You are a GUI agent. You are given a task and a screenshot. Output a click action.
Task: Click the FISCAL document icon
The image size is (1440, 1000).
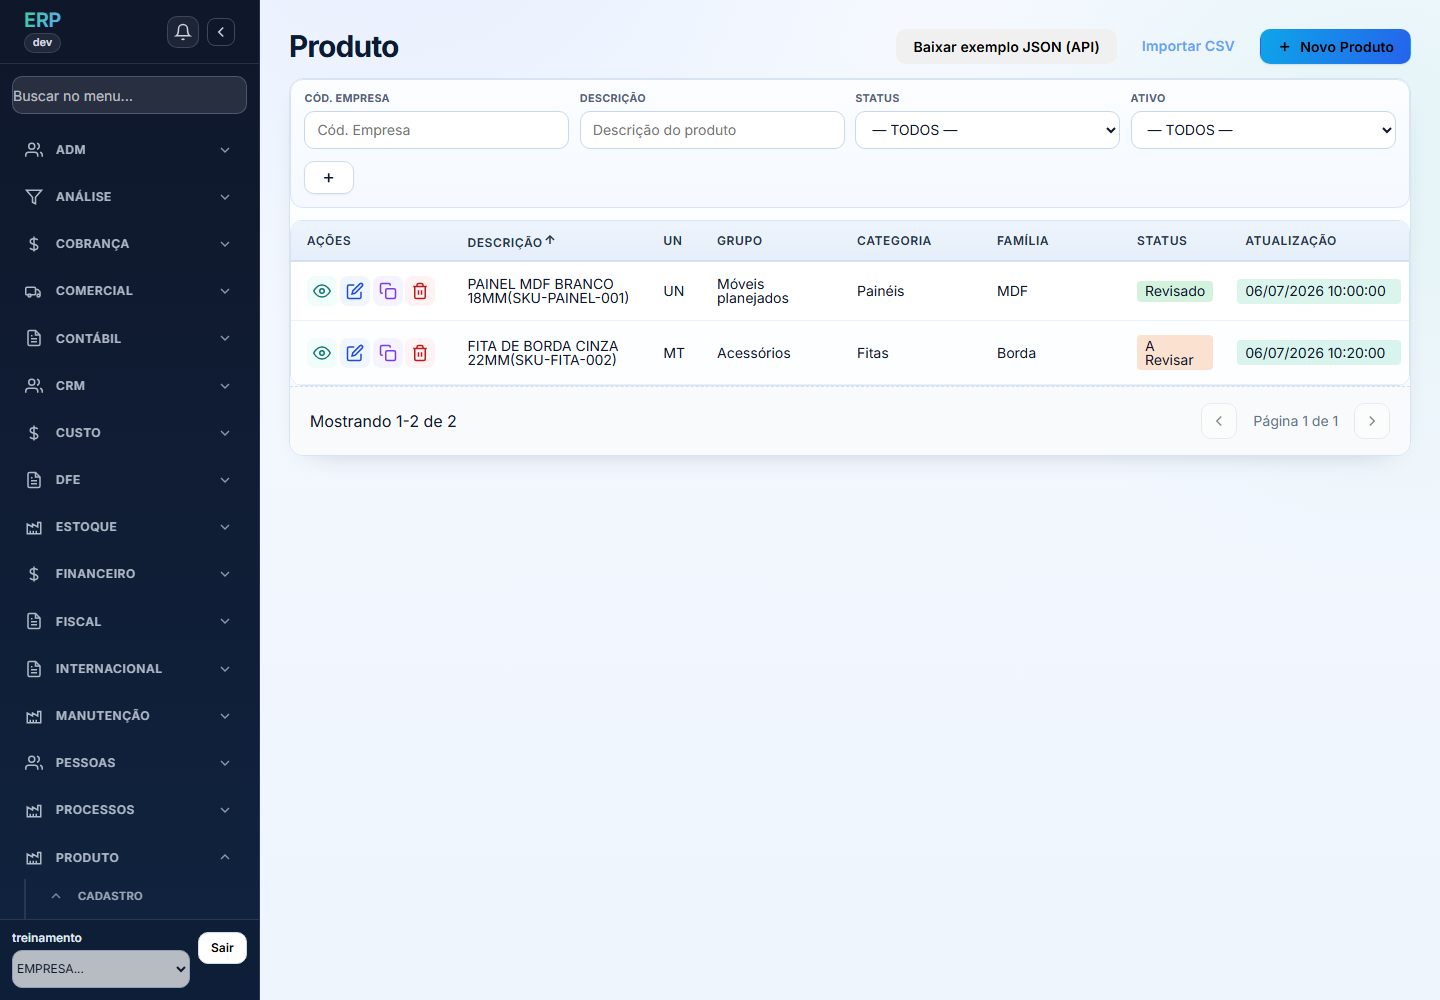coord(34,621)
